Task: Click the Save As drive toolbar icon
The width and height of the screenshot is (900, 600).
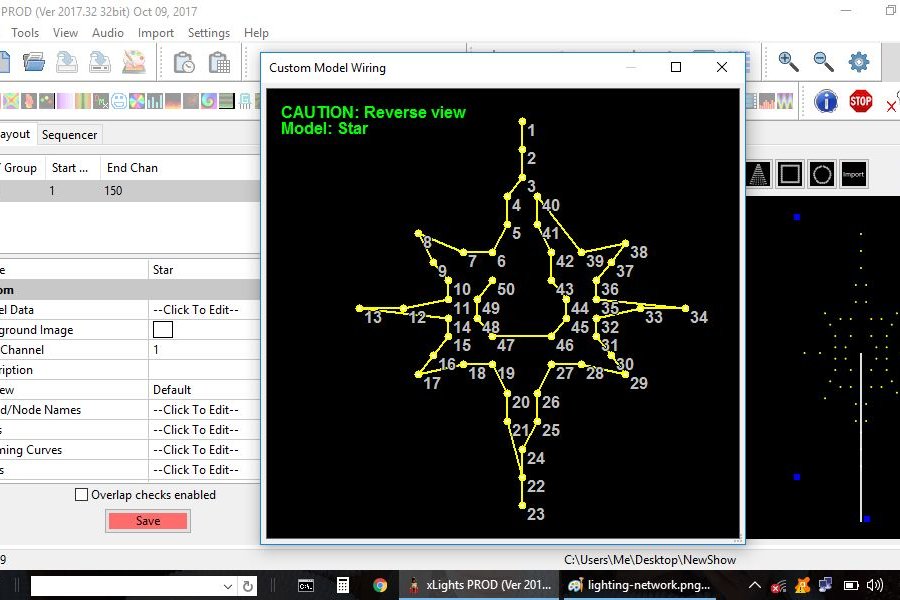Action: pos(99,62)
